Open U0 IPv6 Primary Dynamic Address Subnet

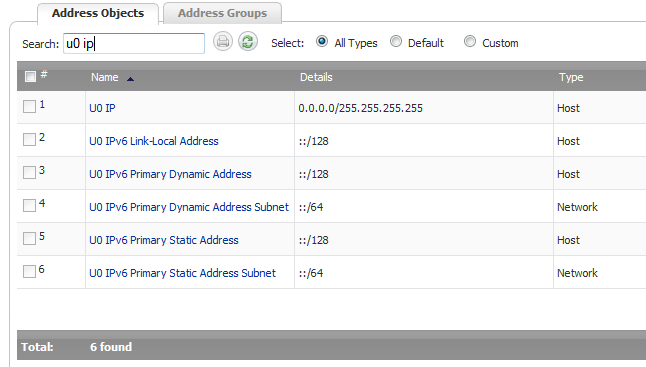[189, 207]
